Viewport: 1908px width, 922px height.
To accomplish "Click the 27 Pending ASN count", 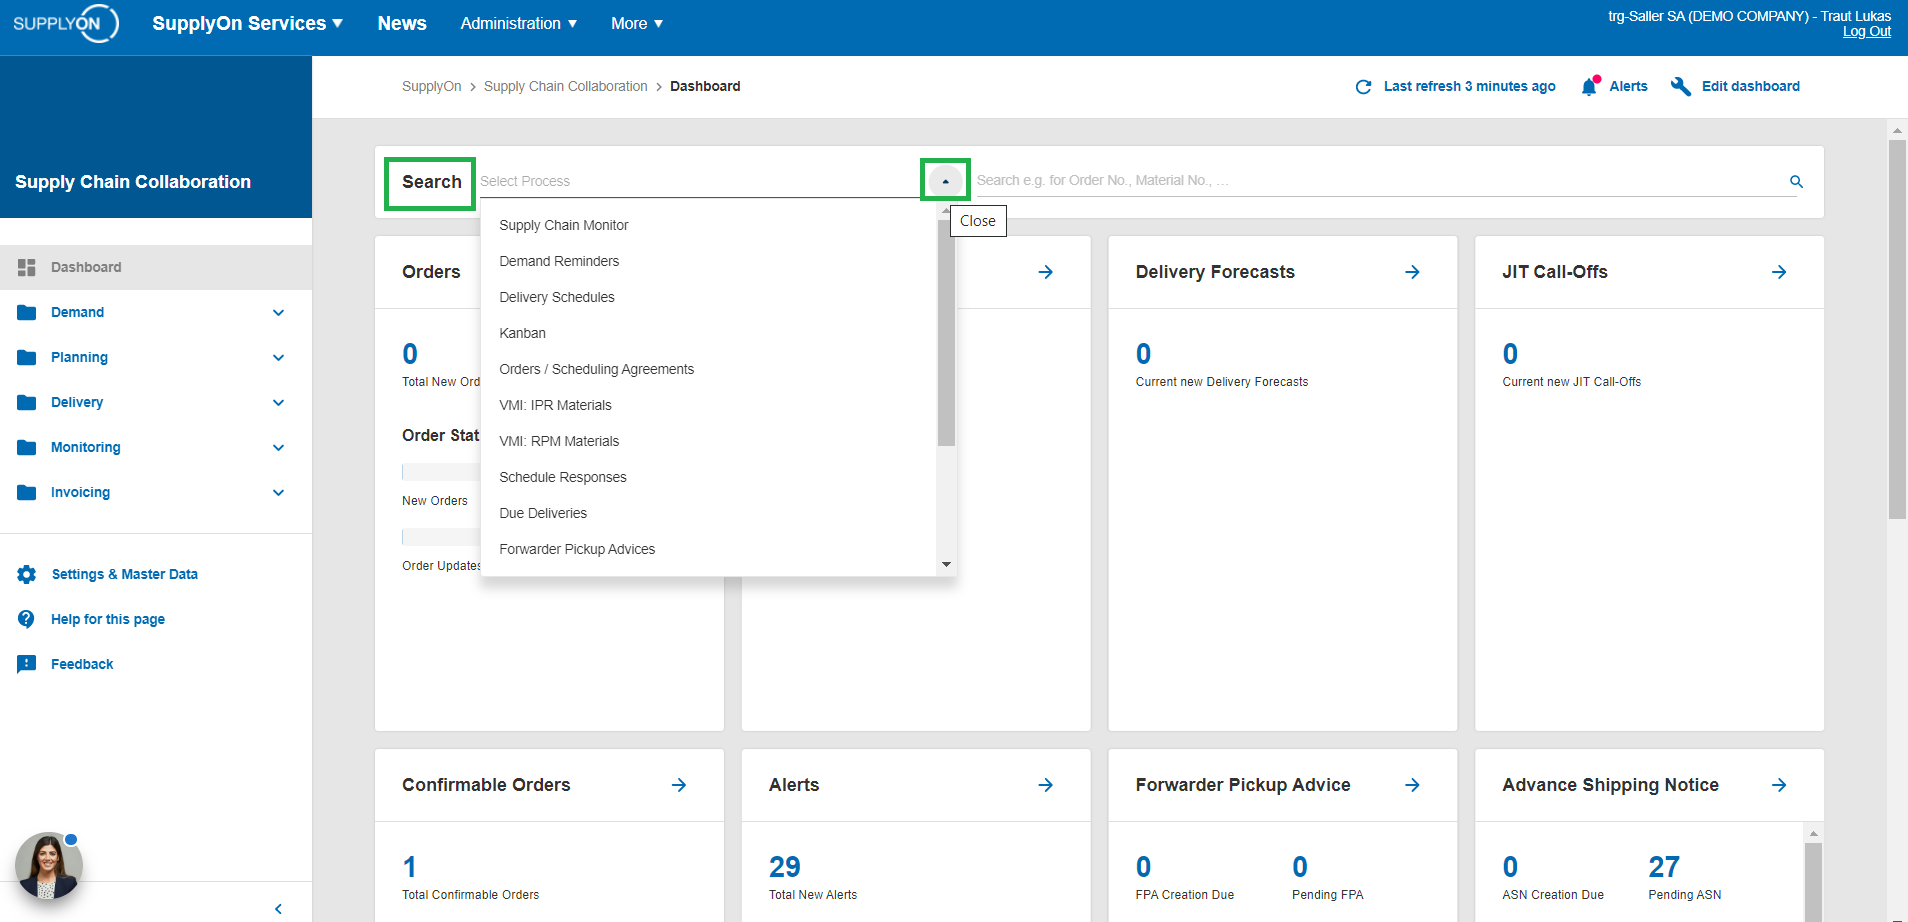I will (1664, 866).
